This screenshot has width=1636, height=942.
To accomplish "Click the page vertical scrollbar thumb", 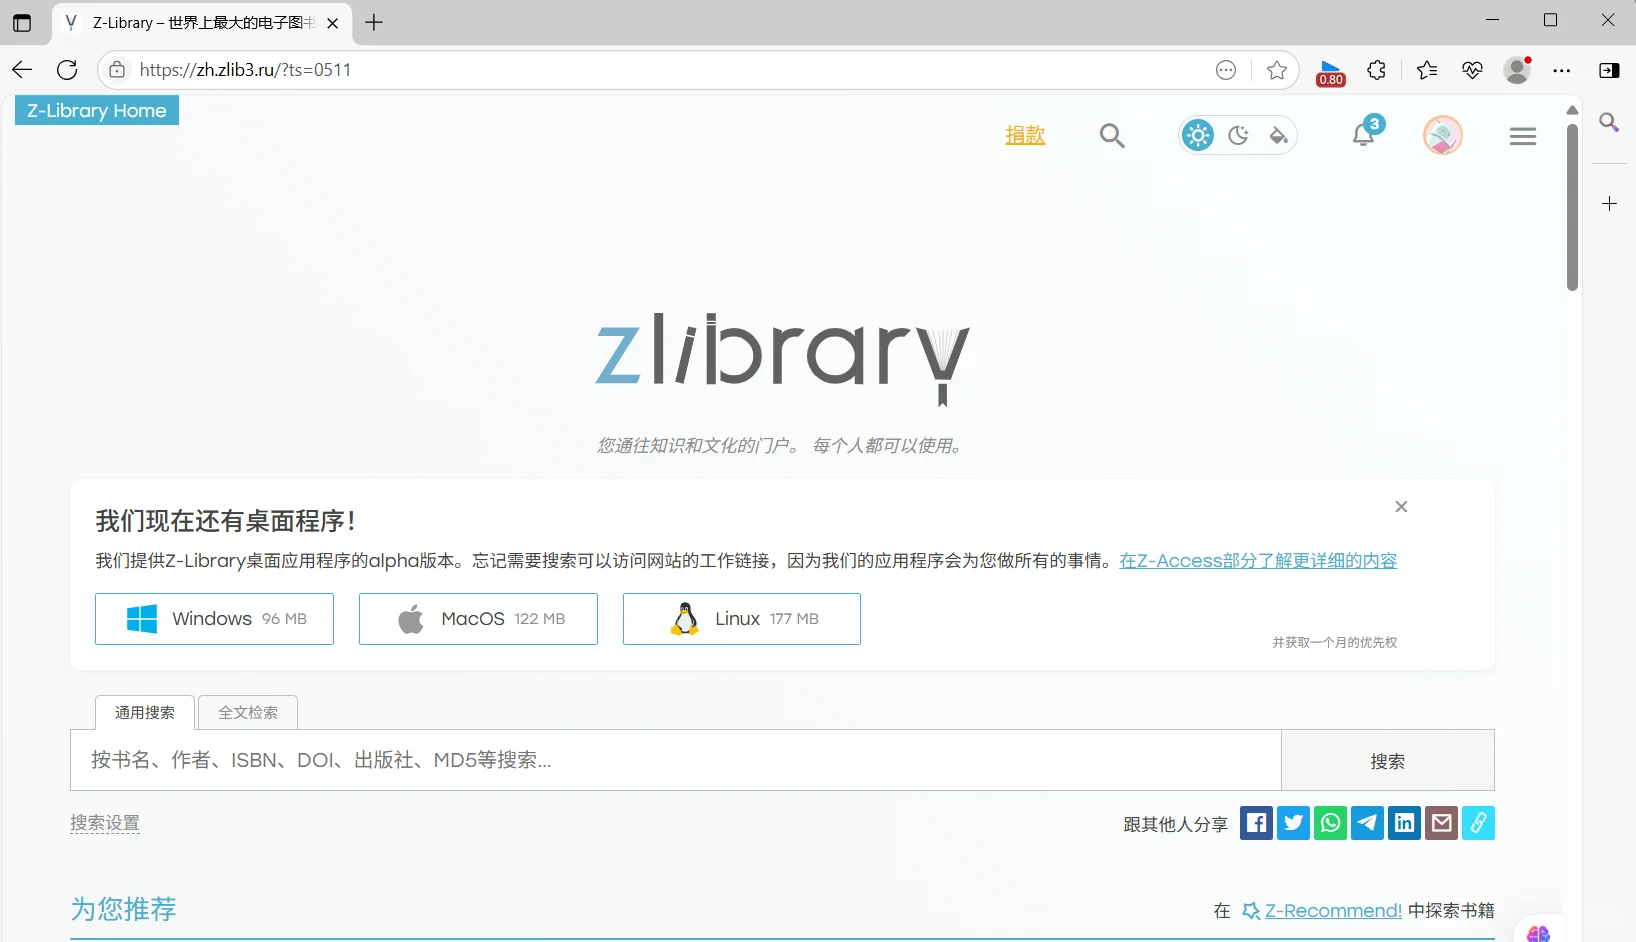I will point(1572,207).
